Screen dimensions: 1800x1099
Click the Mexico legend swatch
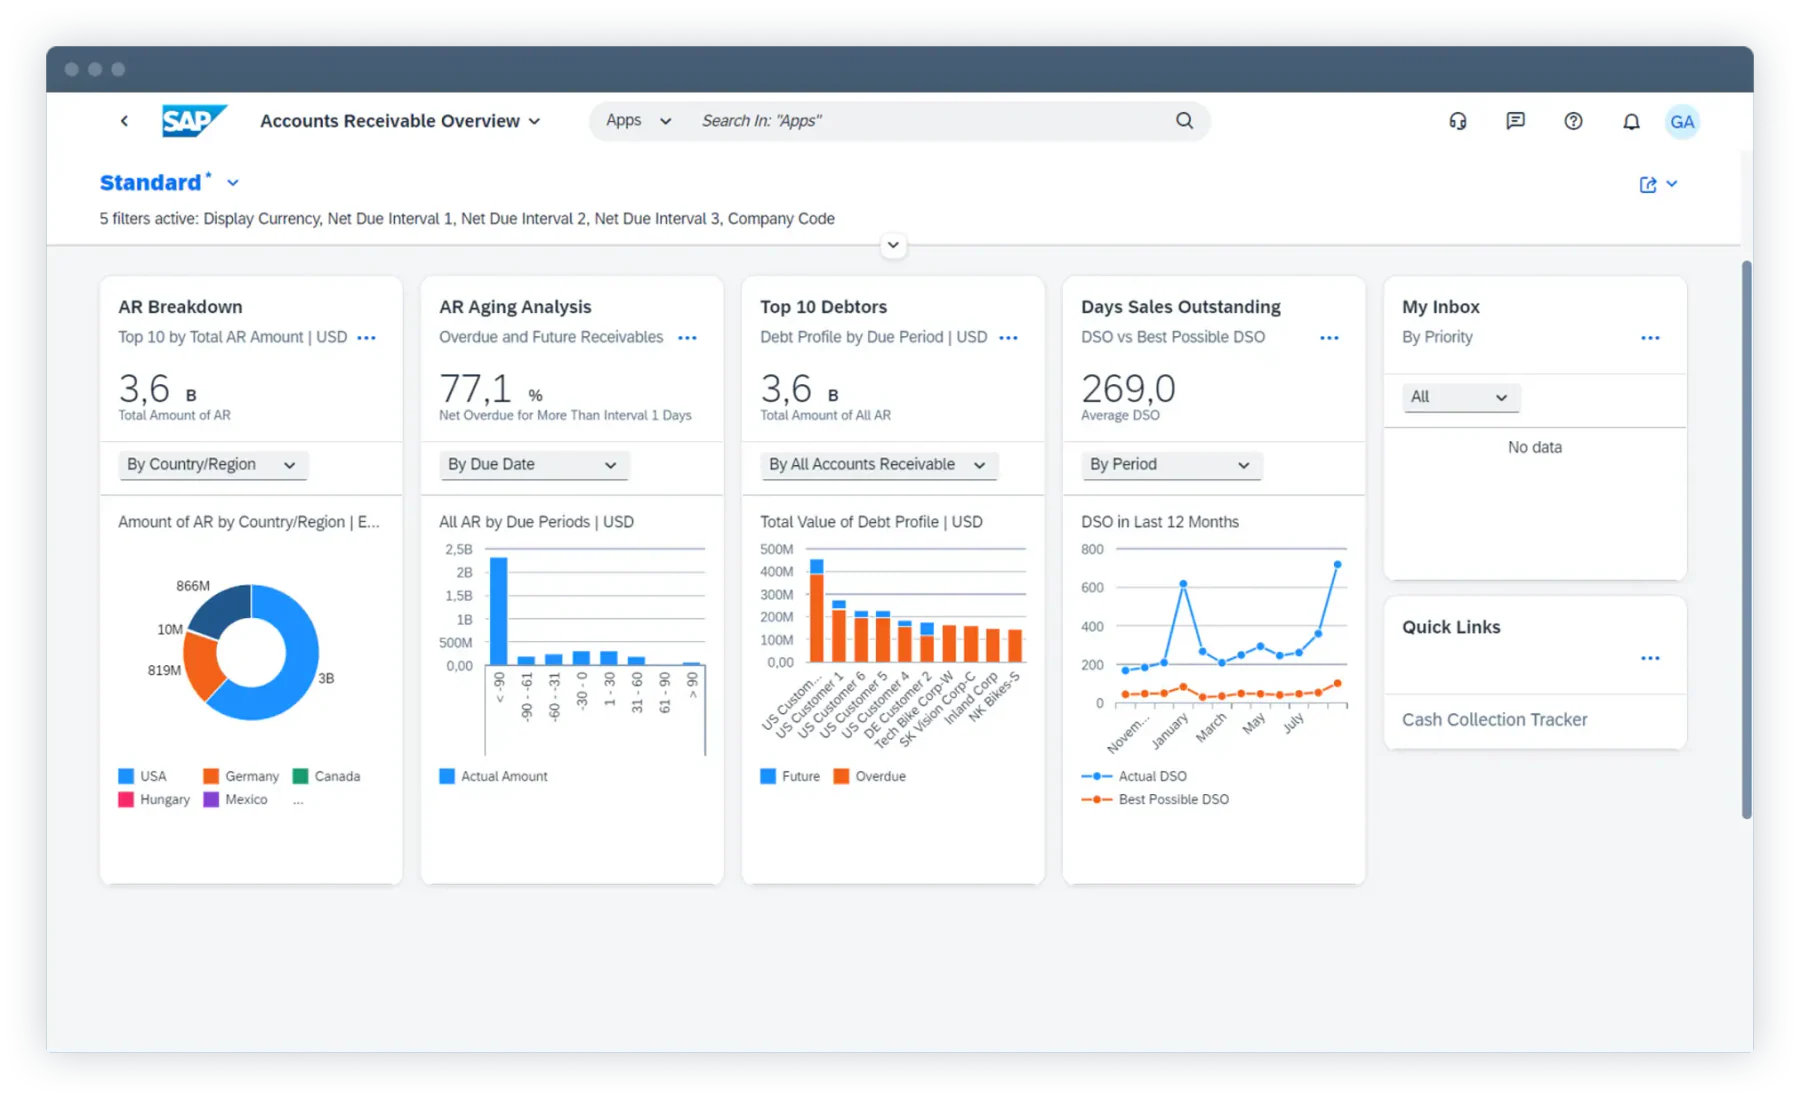point(211,800)
